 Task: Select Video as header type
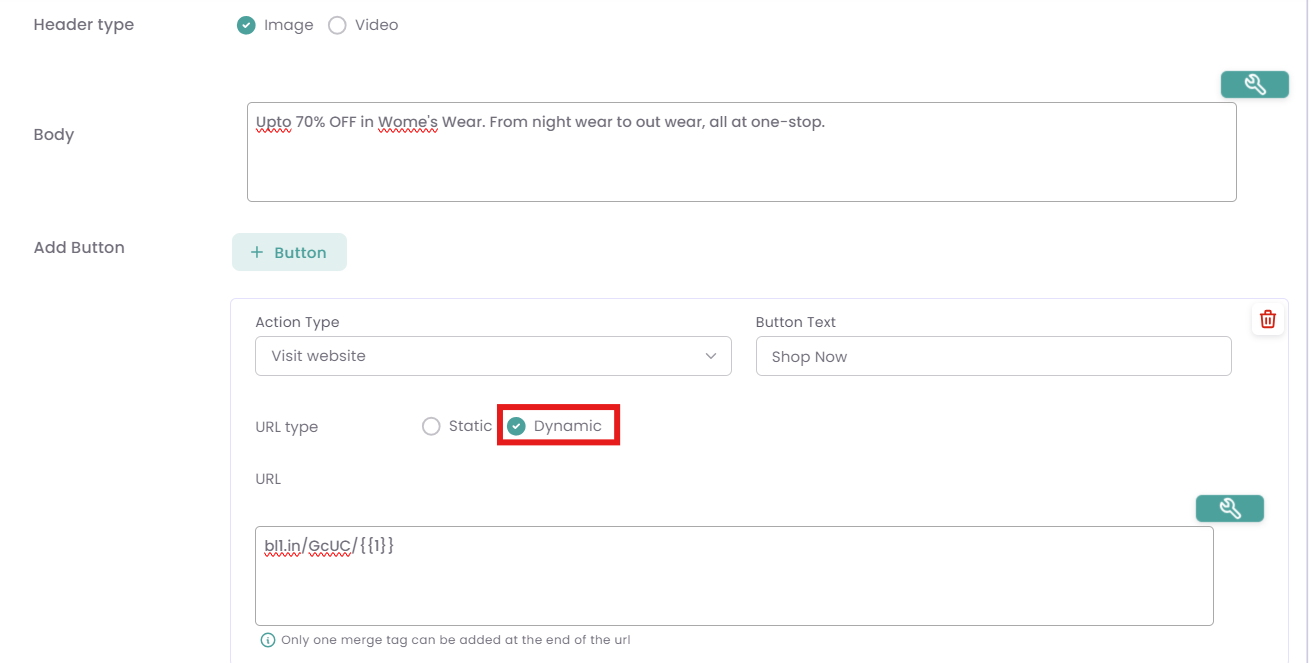pyautogui.click(x=338, y=25)
